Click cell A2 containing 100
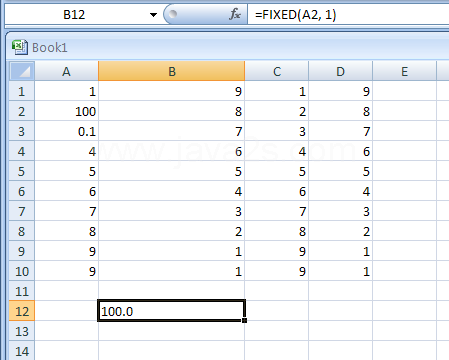This screenshot has width=449, height=360. (67, 111)
